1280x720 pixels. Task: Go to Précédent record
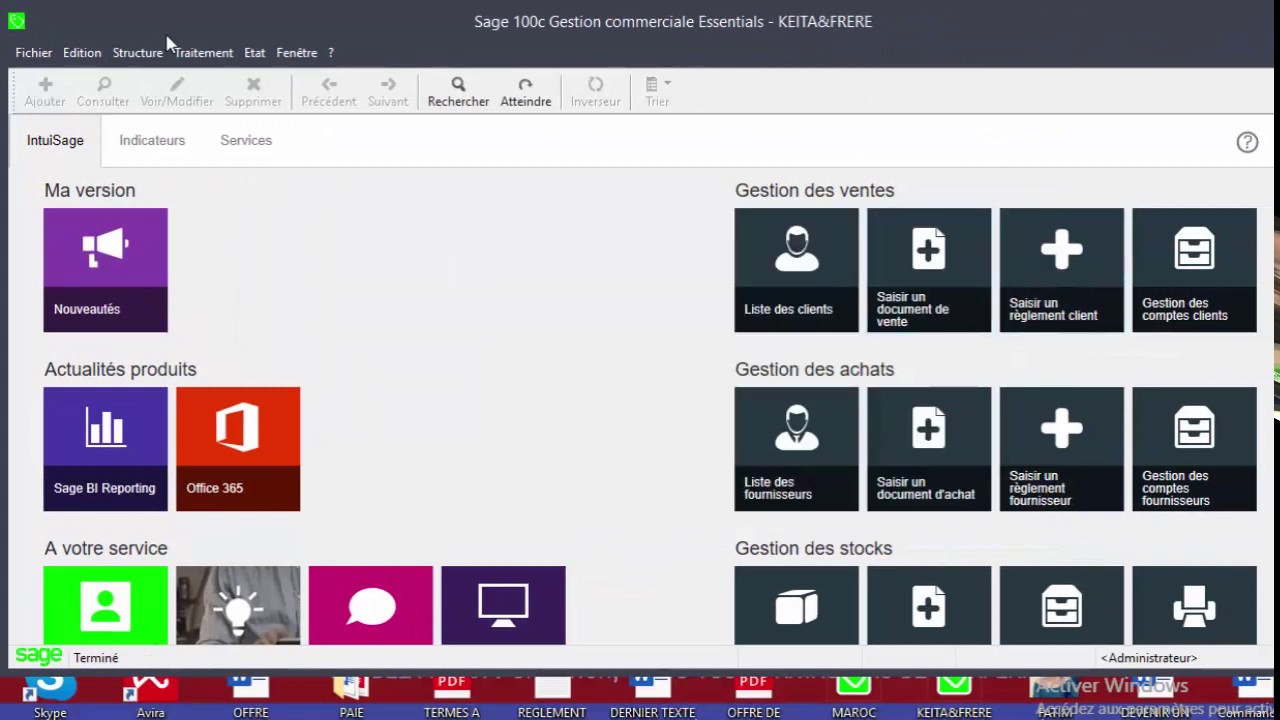click(329, 92)
